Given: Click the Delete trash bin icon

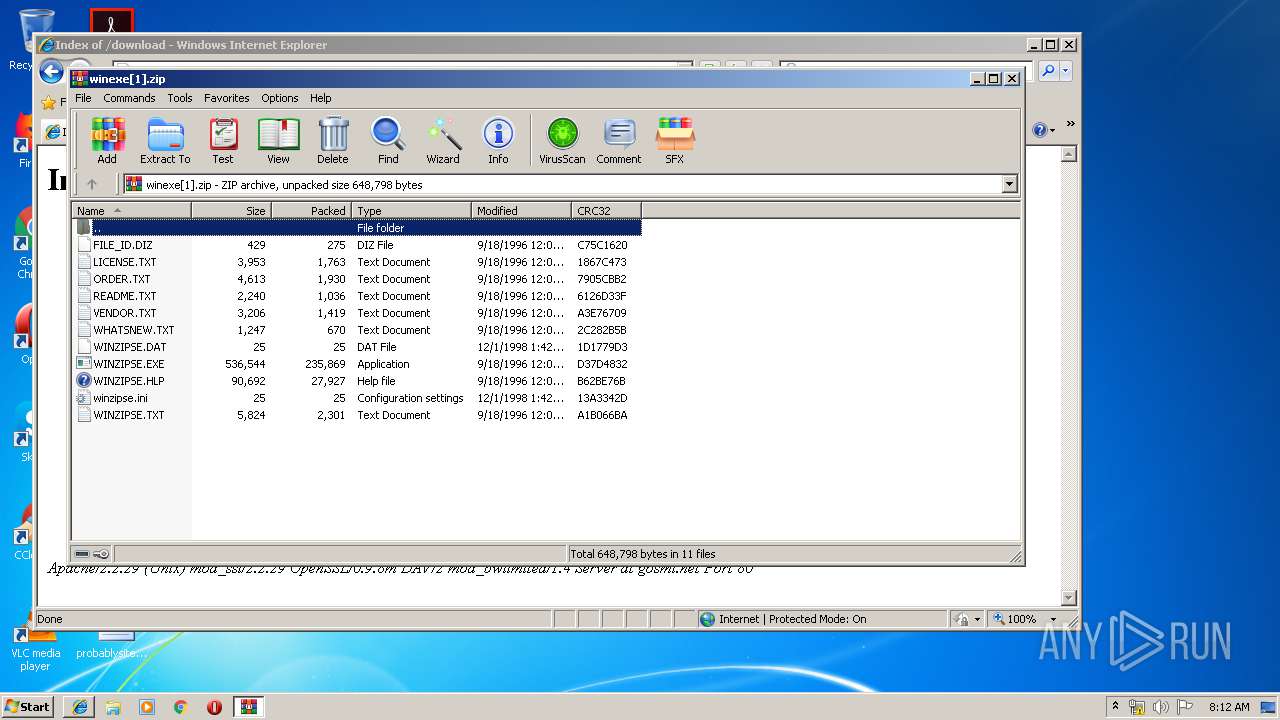Looking at the screenshot, I should pos(333,140).
